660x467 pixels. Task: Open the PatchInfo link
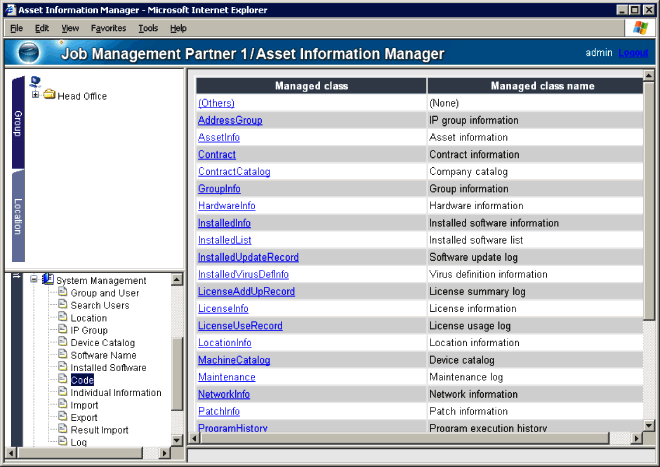click(219, 411)
